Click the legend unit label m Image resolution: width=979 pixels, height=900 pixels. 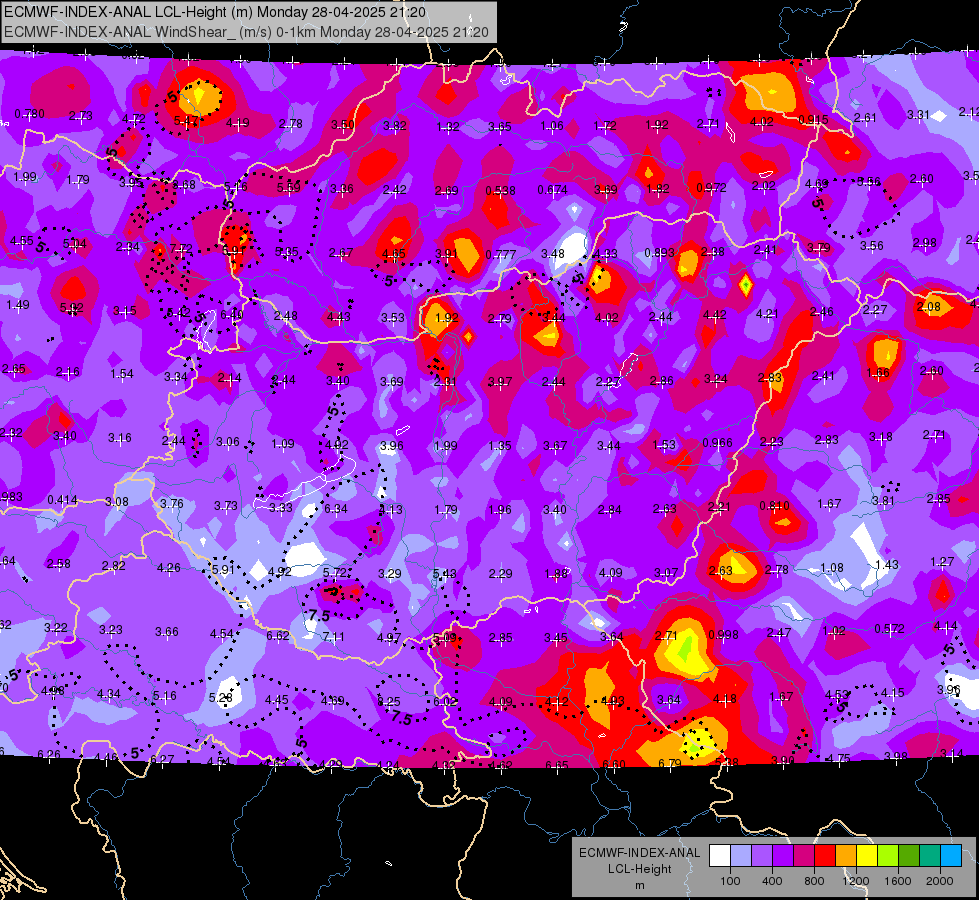point(639,886)
